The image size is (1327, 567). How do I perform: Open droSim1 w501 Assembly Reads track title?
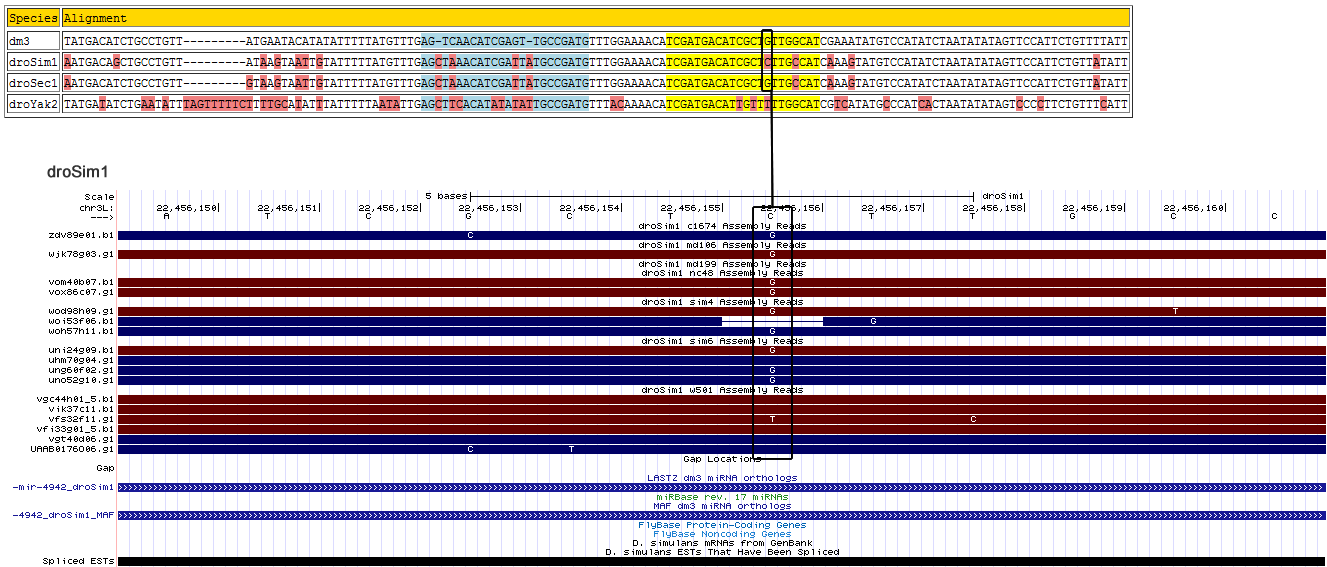(722, 390)
